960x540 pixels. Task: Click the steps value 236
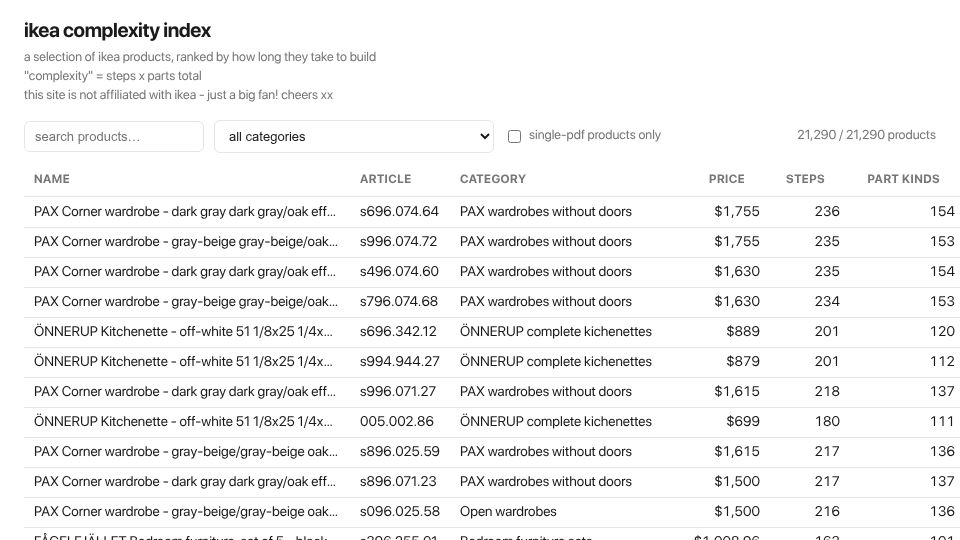827,211
